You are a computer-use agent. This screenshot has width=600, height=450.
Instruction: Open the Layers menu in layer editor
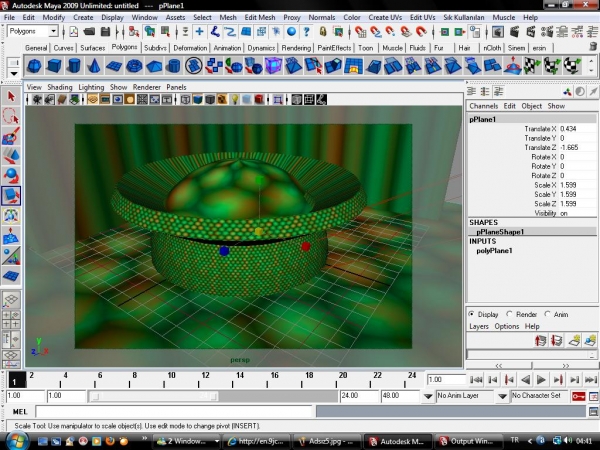(x=479, y=326)
